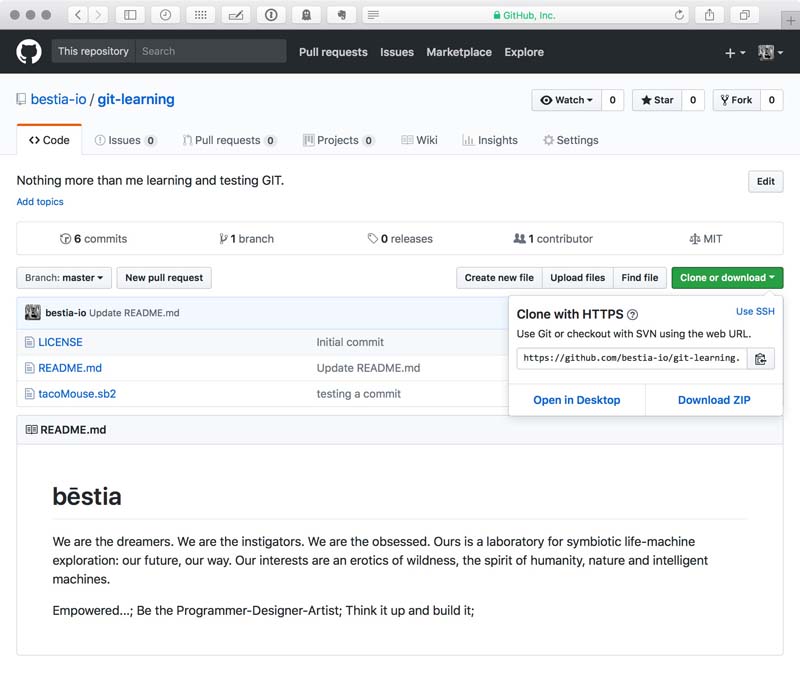Open the bestia-io owner link

(58, 99)
